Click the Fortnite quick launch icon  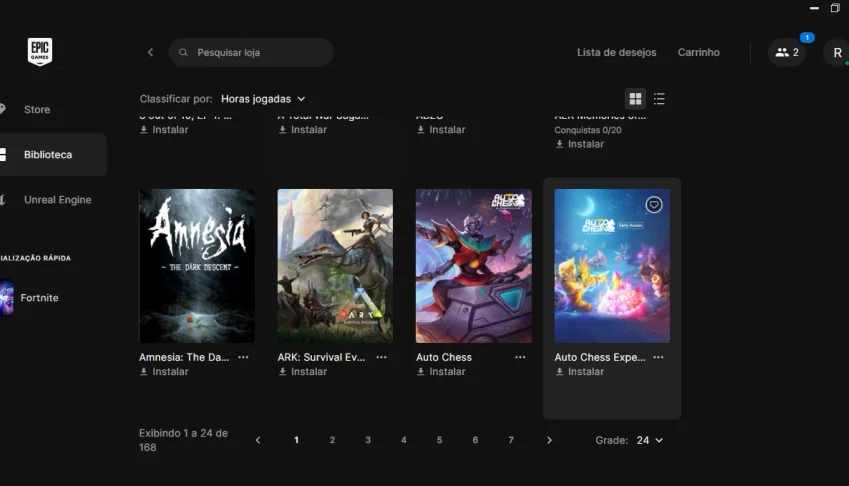pyautogui.click(x=6, y=298)
